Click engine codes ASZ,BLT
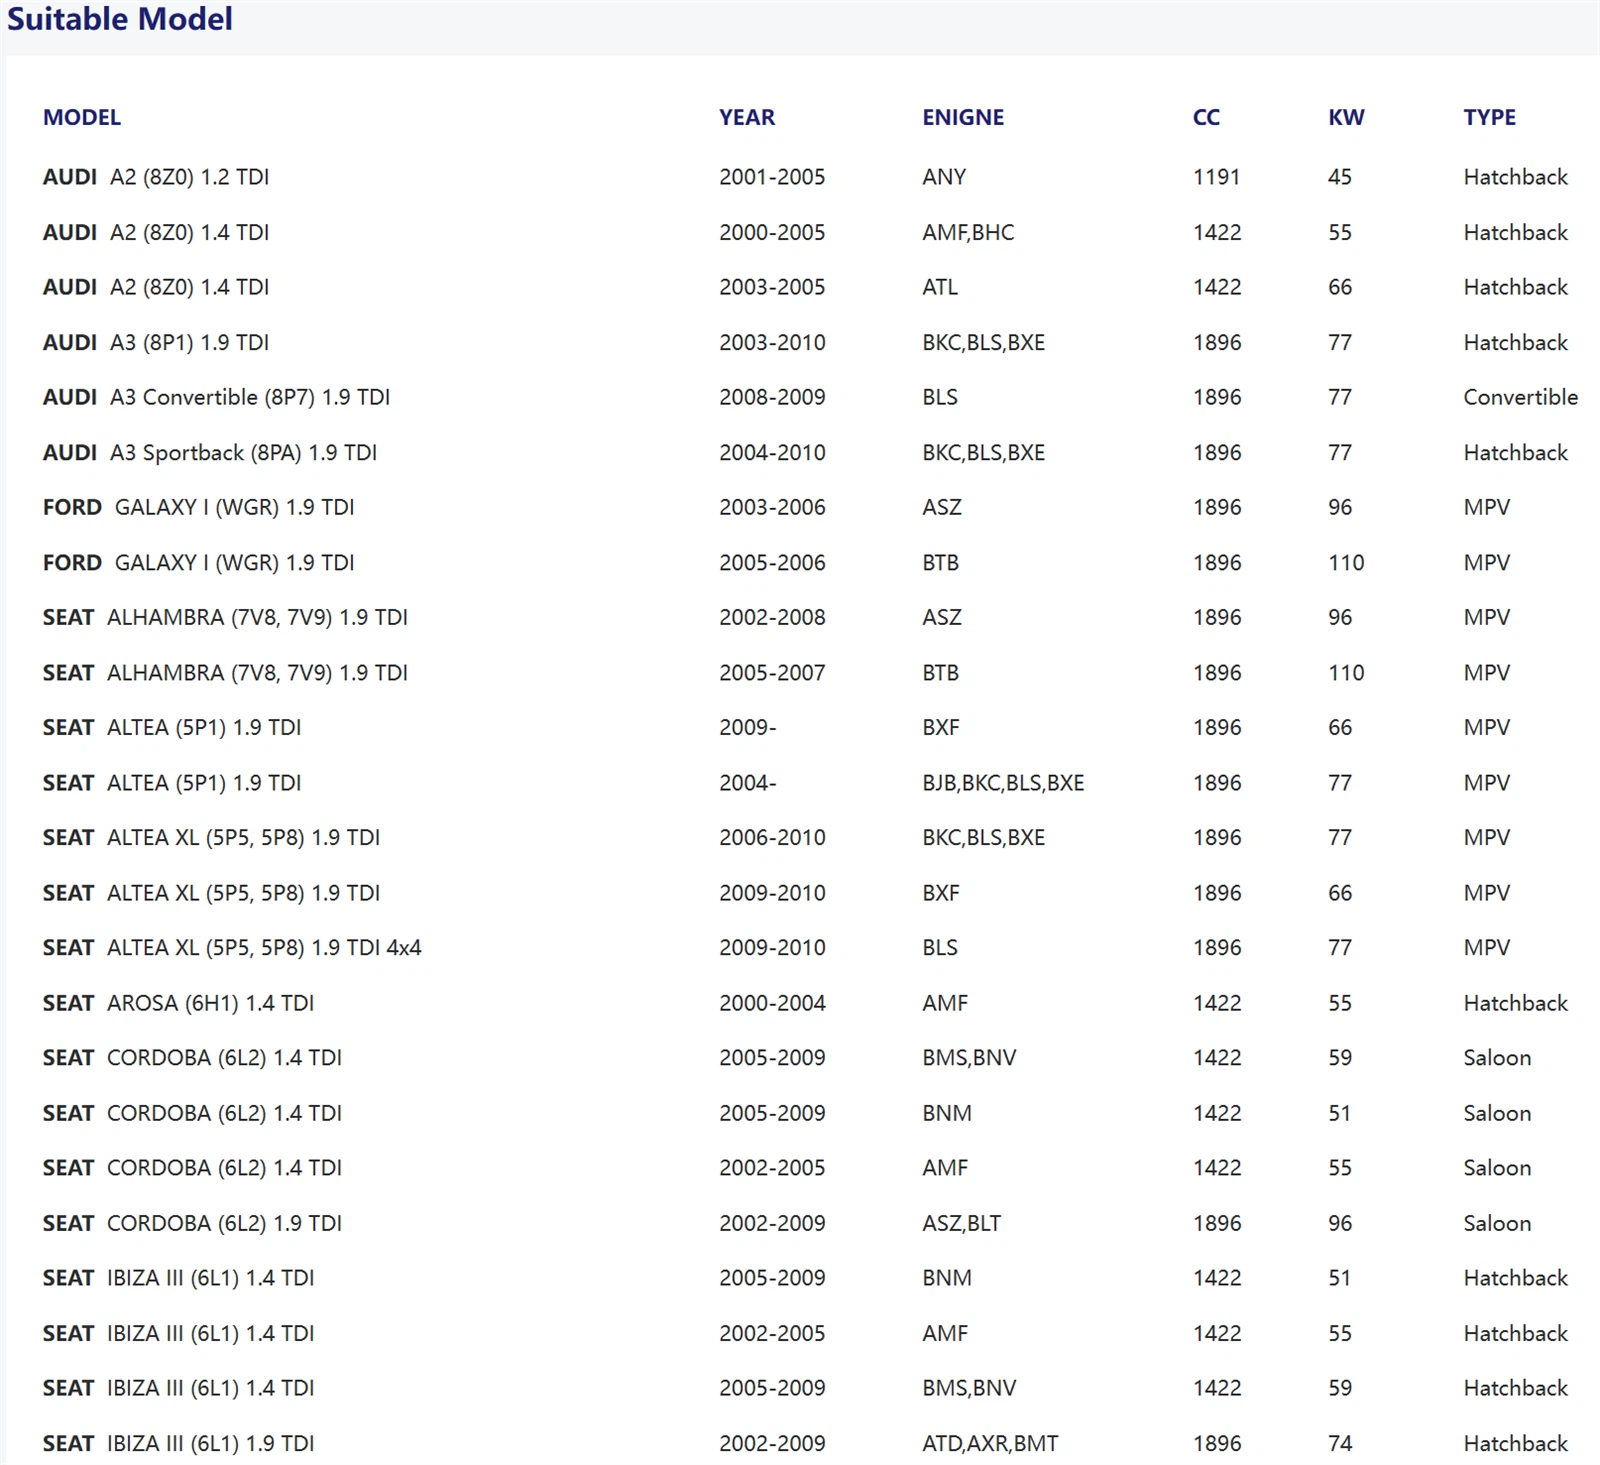The image size is (1600, 1465). click(961, 1223)
